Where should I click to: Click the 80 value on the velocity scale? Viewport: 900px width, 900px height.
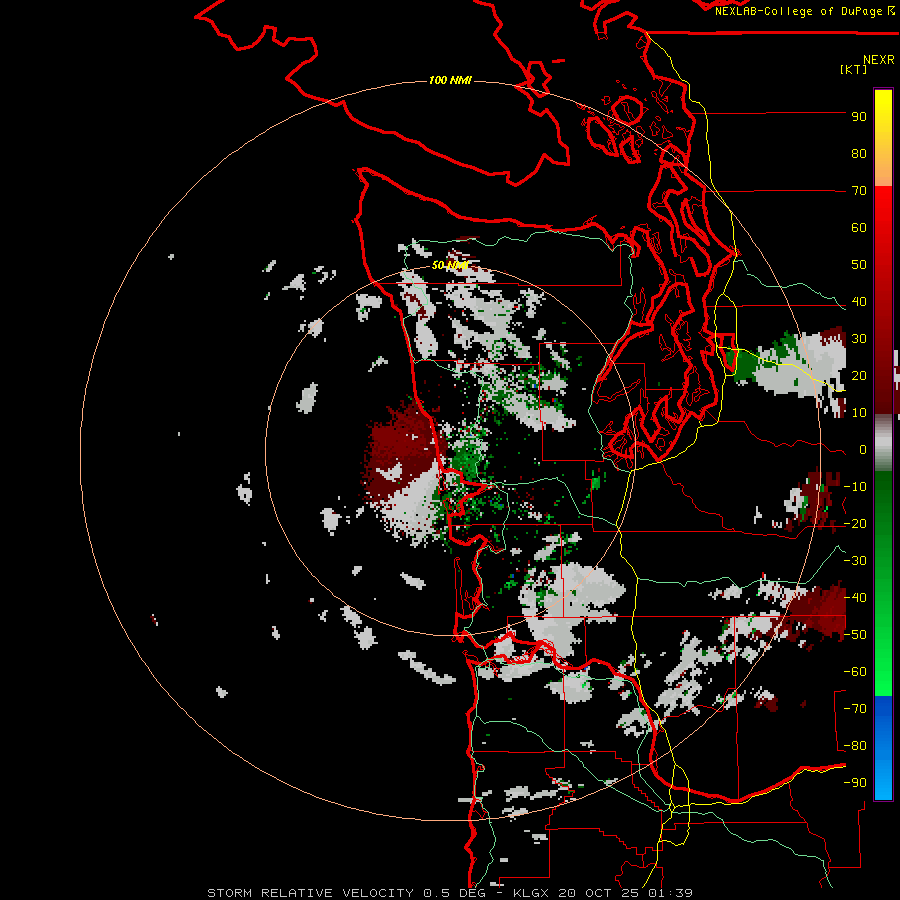click(859, 153)
